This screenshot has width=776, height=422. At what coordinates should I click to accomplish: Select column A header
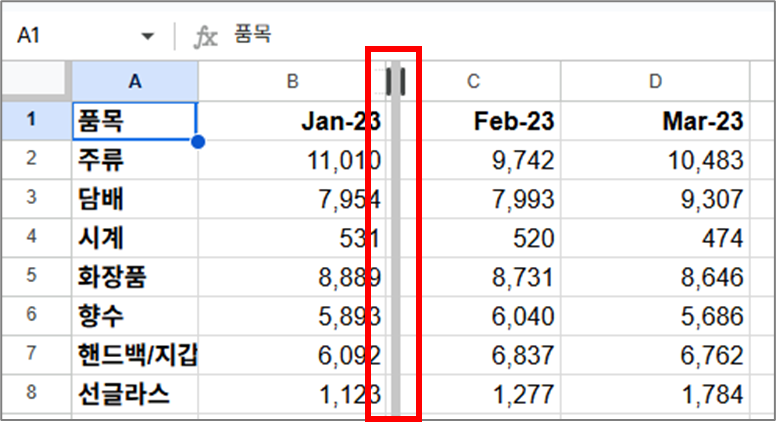135,81
